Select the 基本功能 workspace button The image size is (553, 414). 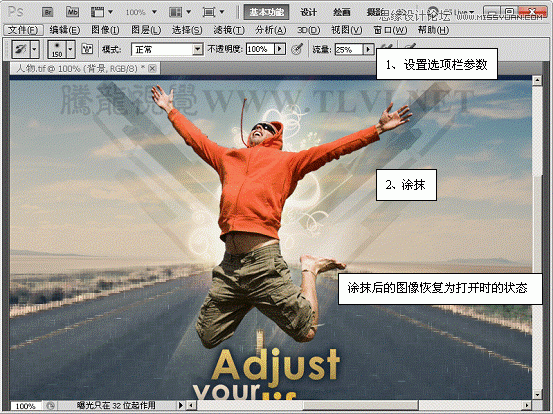click(x=266, y=12)
